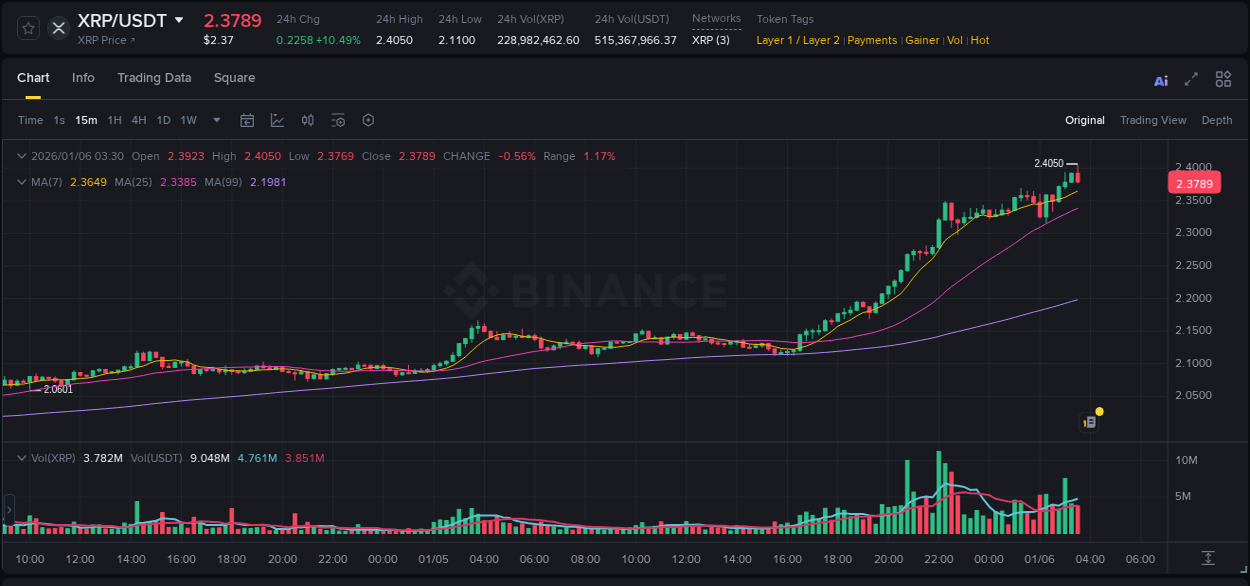Select the technical indicators icon

(276, 120)
